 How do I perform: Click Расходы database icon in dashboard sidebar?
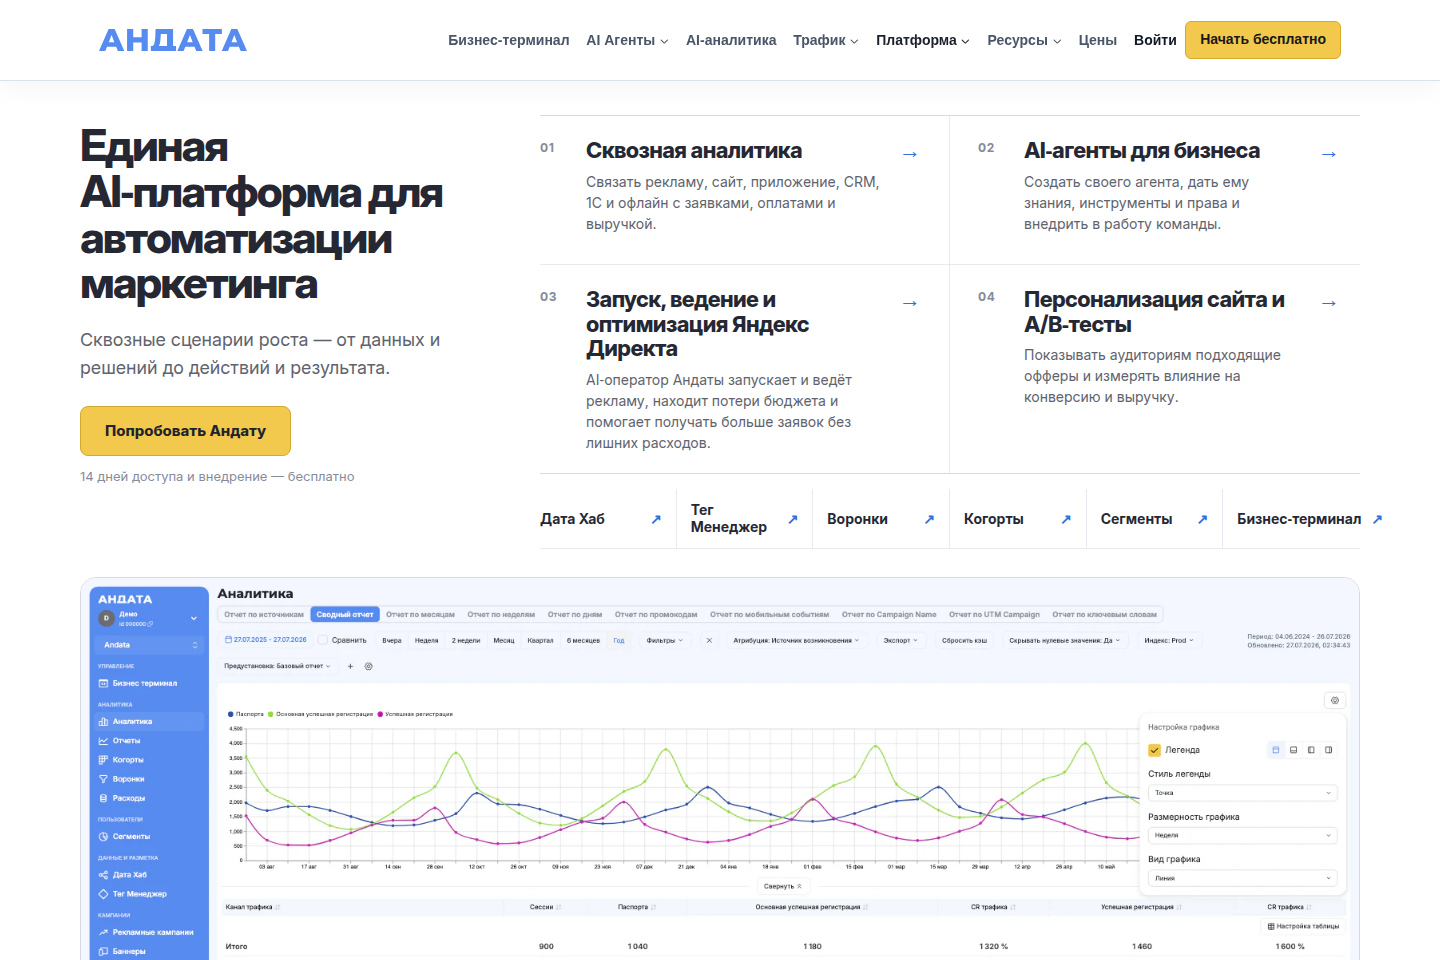click(x=103, y=798)
